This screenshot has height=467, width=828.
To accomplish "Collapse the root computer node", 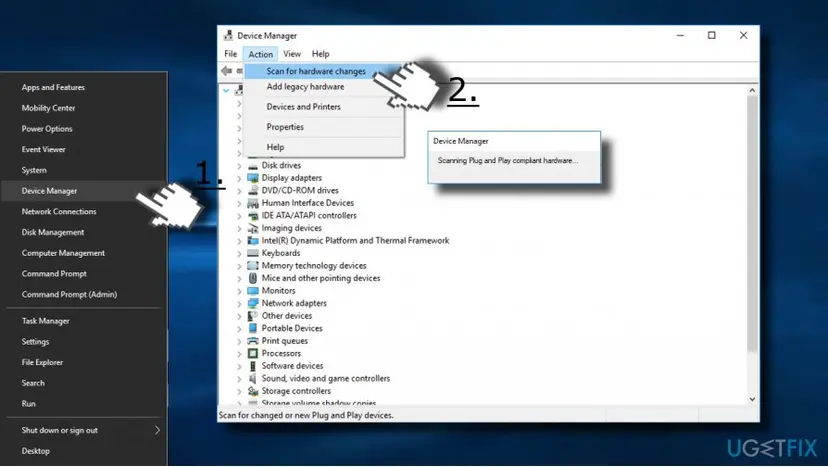I will (226, 91).
